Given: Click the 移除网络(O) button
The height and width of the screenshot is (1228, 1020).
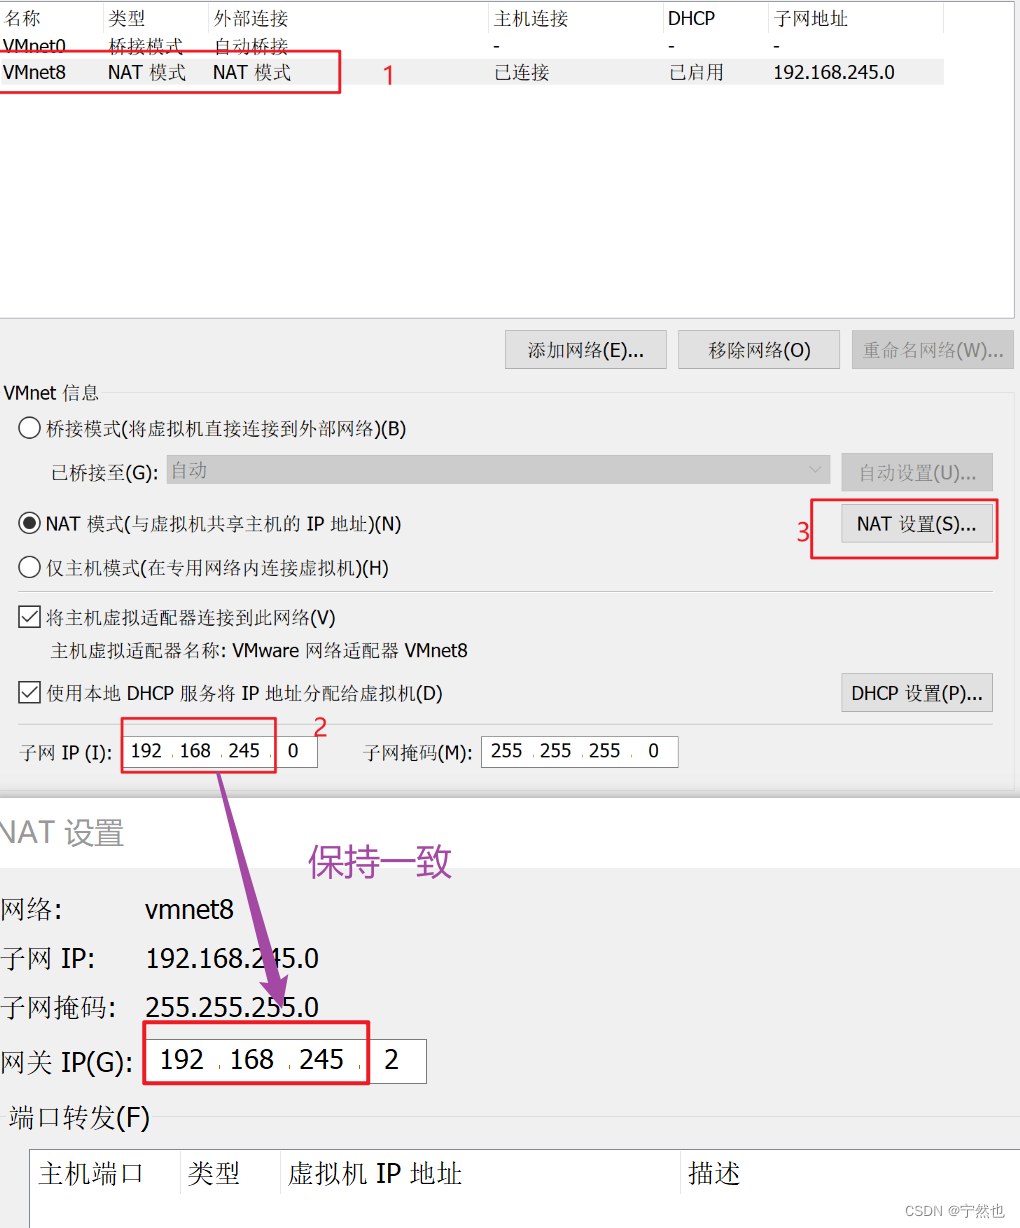Looking at the screenshot, I should [x=759, y=350].
